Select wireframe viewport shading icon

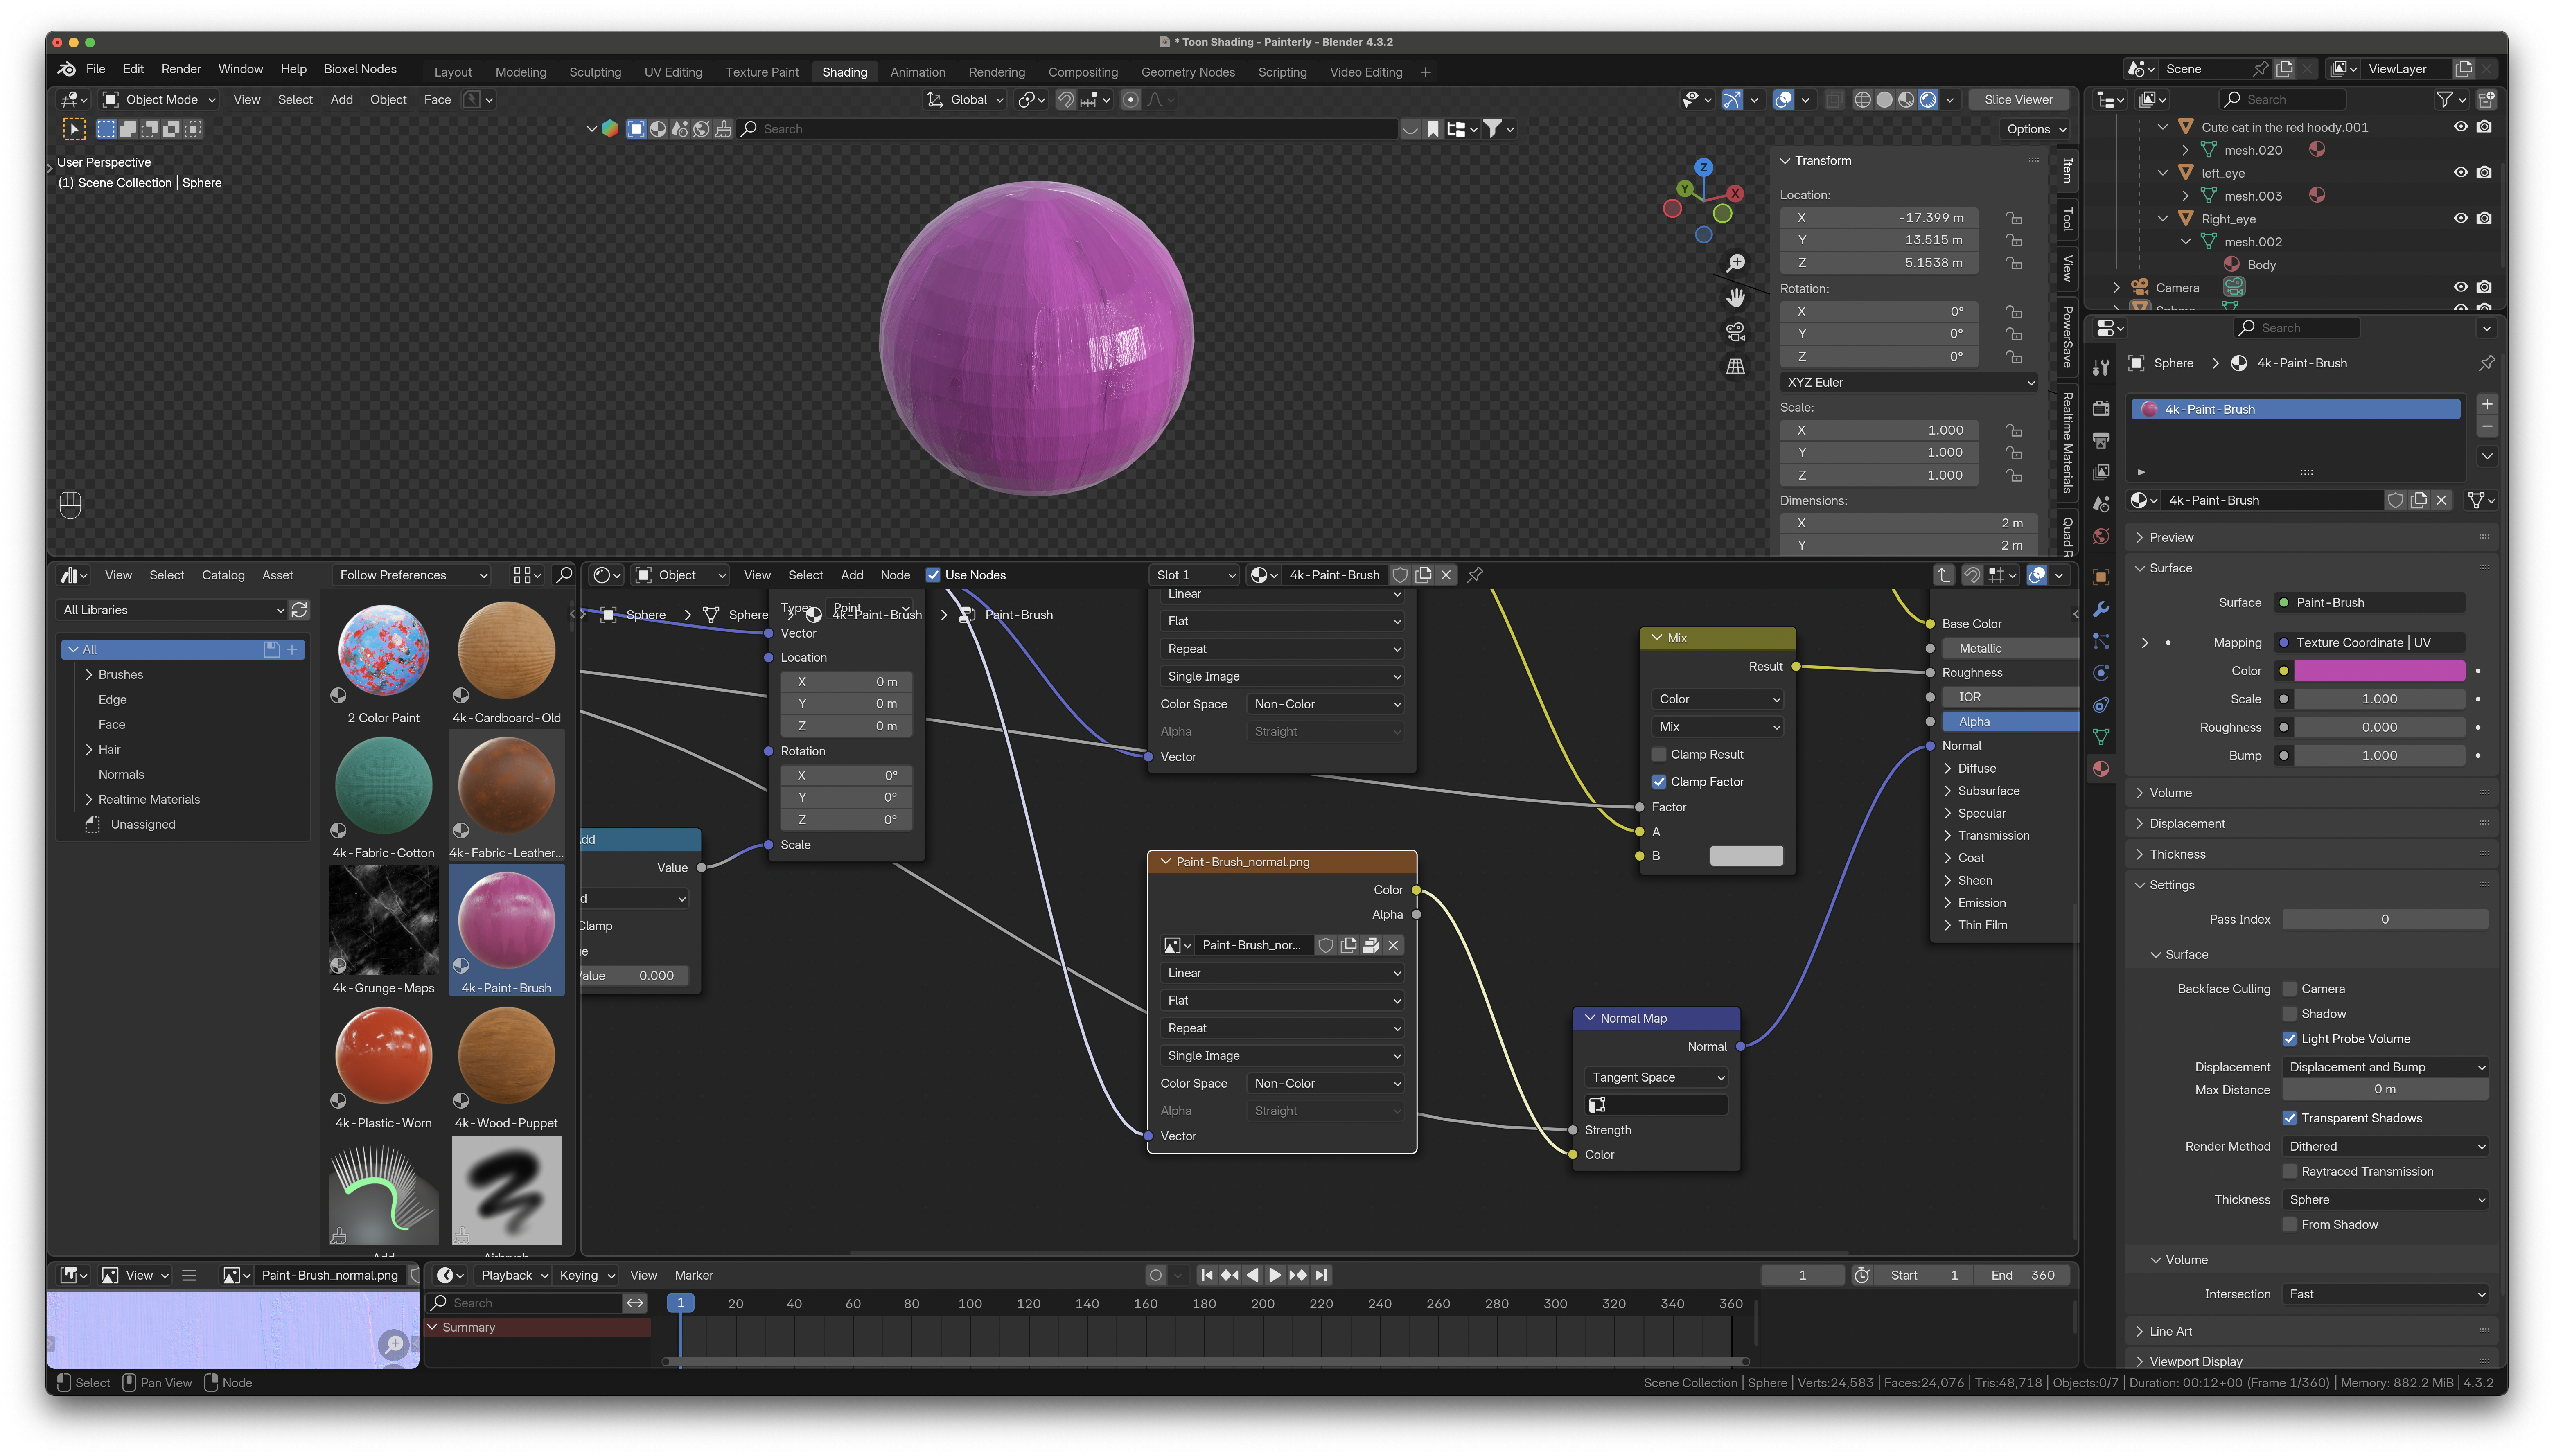point(1862,99)
